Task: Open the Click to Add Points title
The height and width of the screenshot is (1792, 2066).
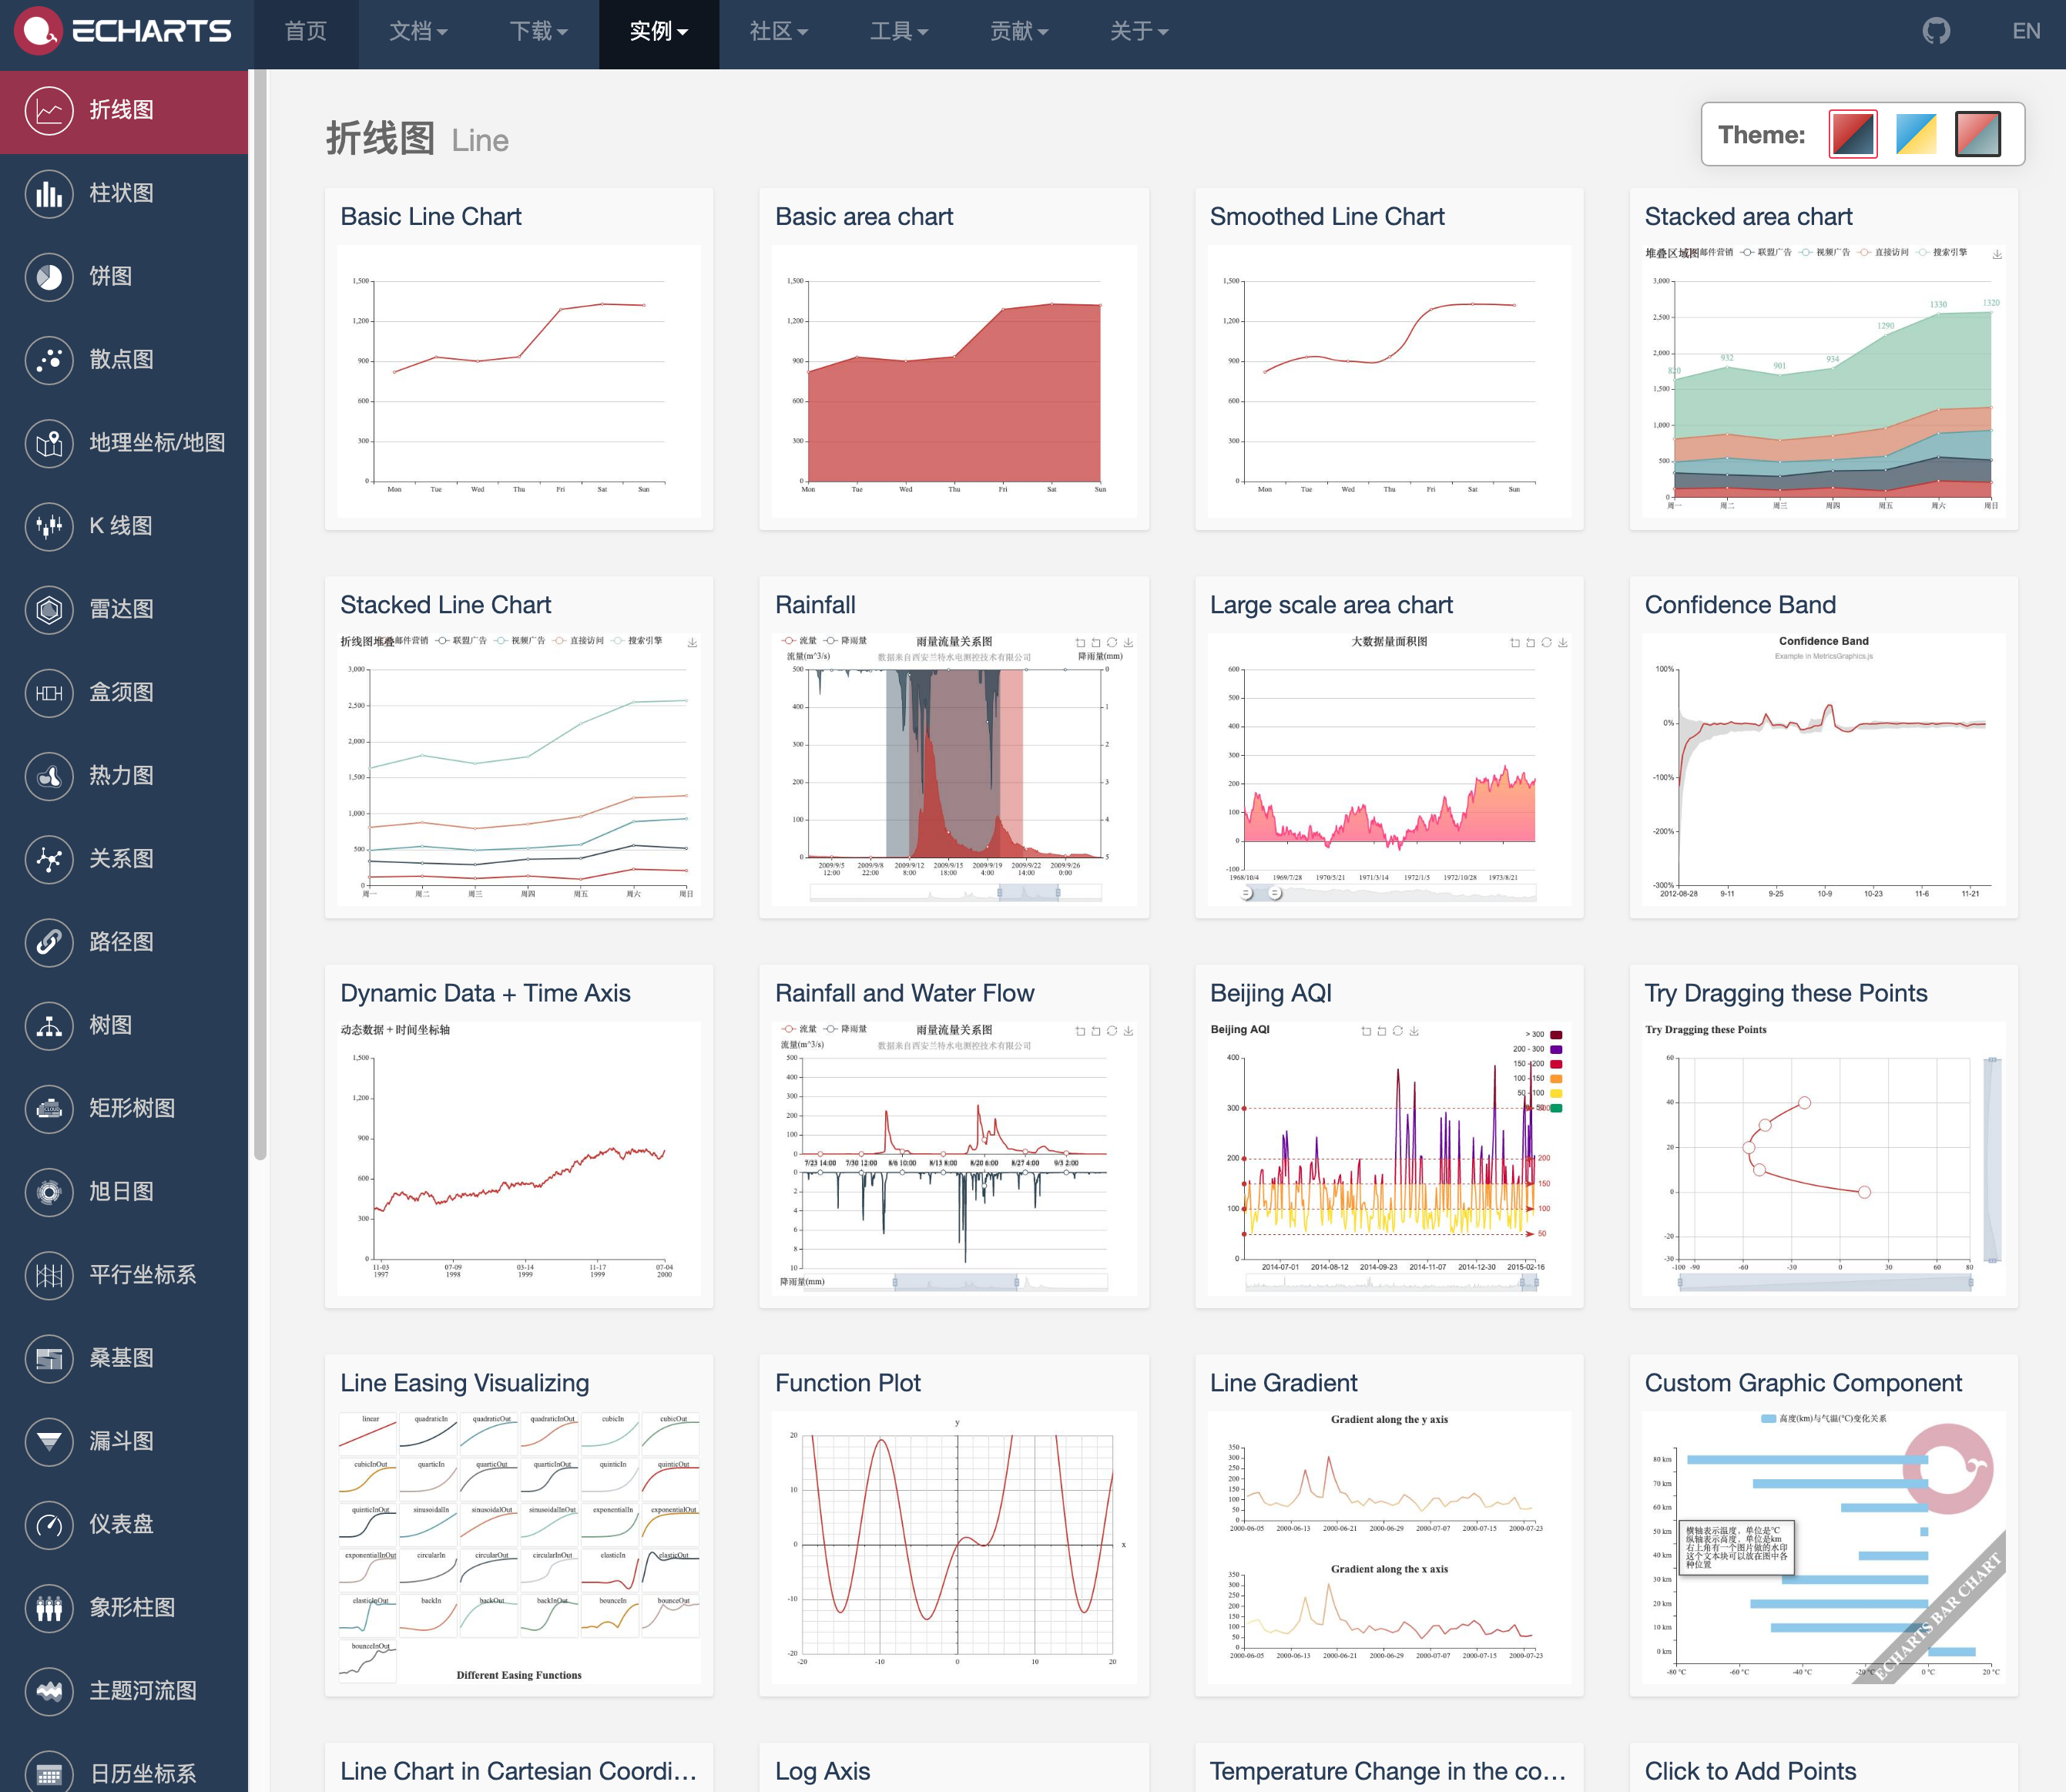Action: tap(1750, 1771)
